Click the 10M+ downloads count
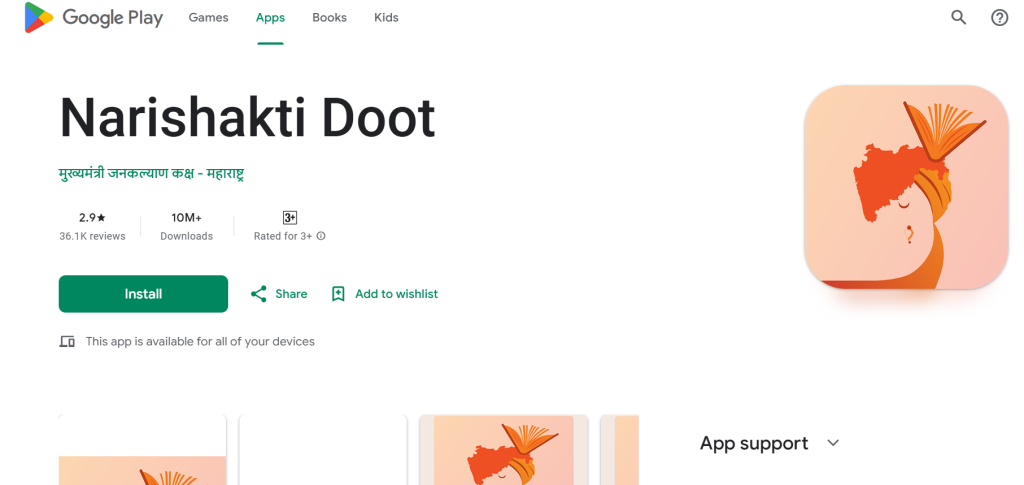 pos(187,217)
